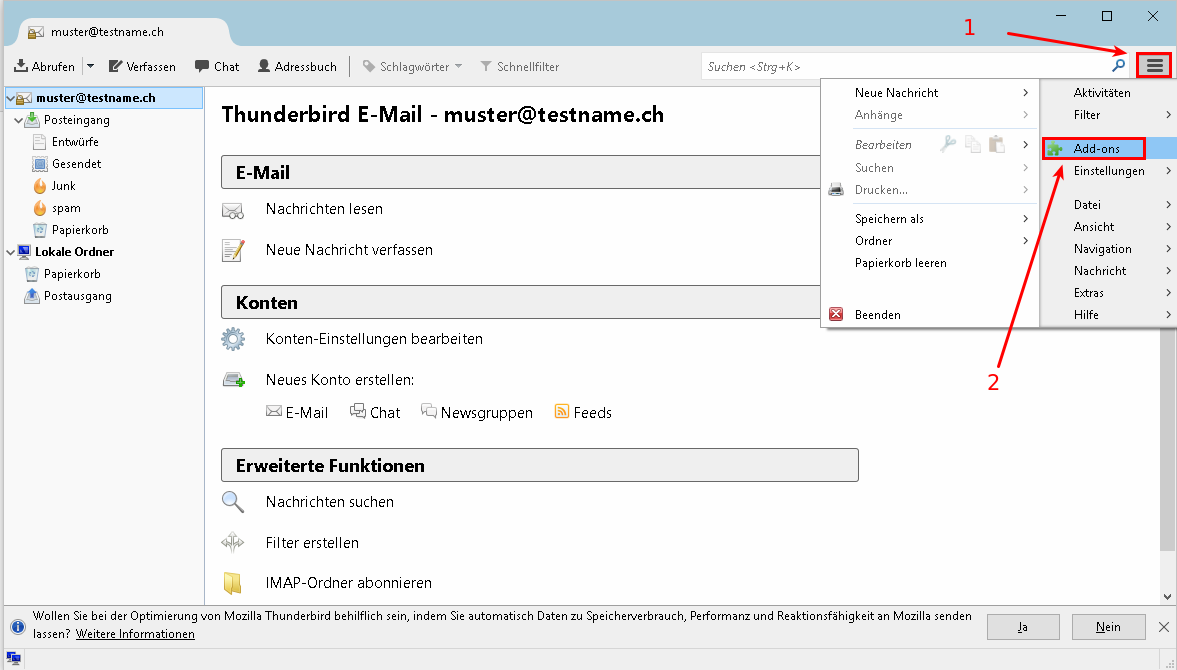This screenshot has height=670, width=1177.
Task: Collapse the Posteingang folder
Action: coord(19,120)
